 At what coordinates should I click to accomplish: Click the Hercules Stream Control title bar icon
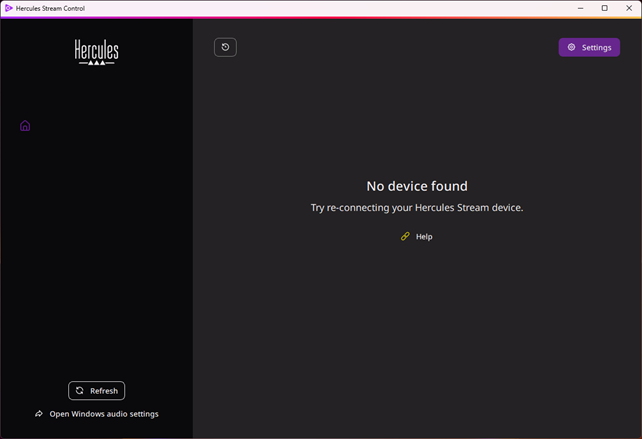[x=9, y=8]
